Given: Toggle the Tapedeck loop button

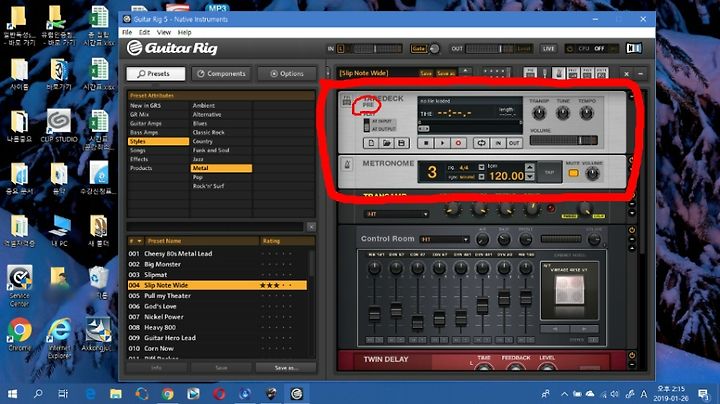Looking at the screenshot, I should 481,143.
